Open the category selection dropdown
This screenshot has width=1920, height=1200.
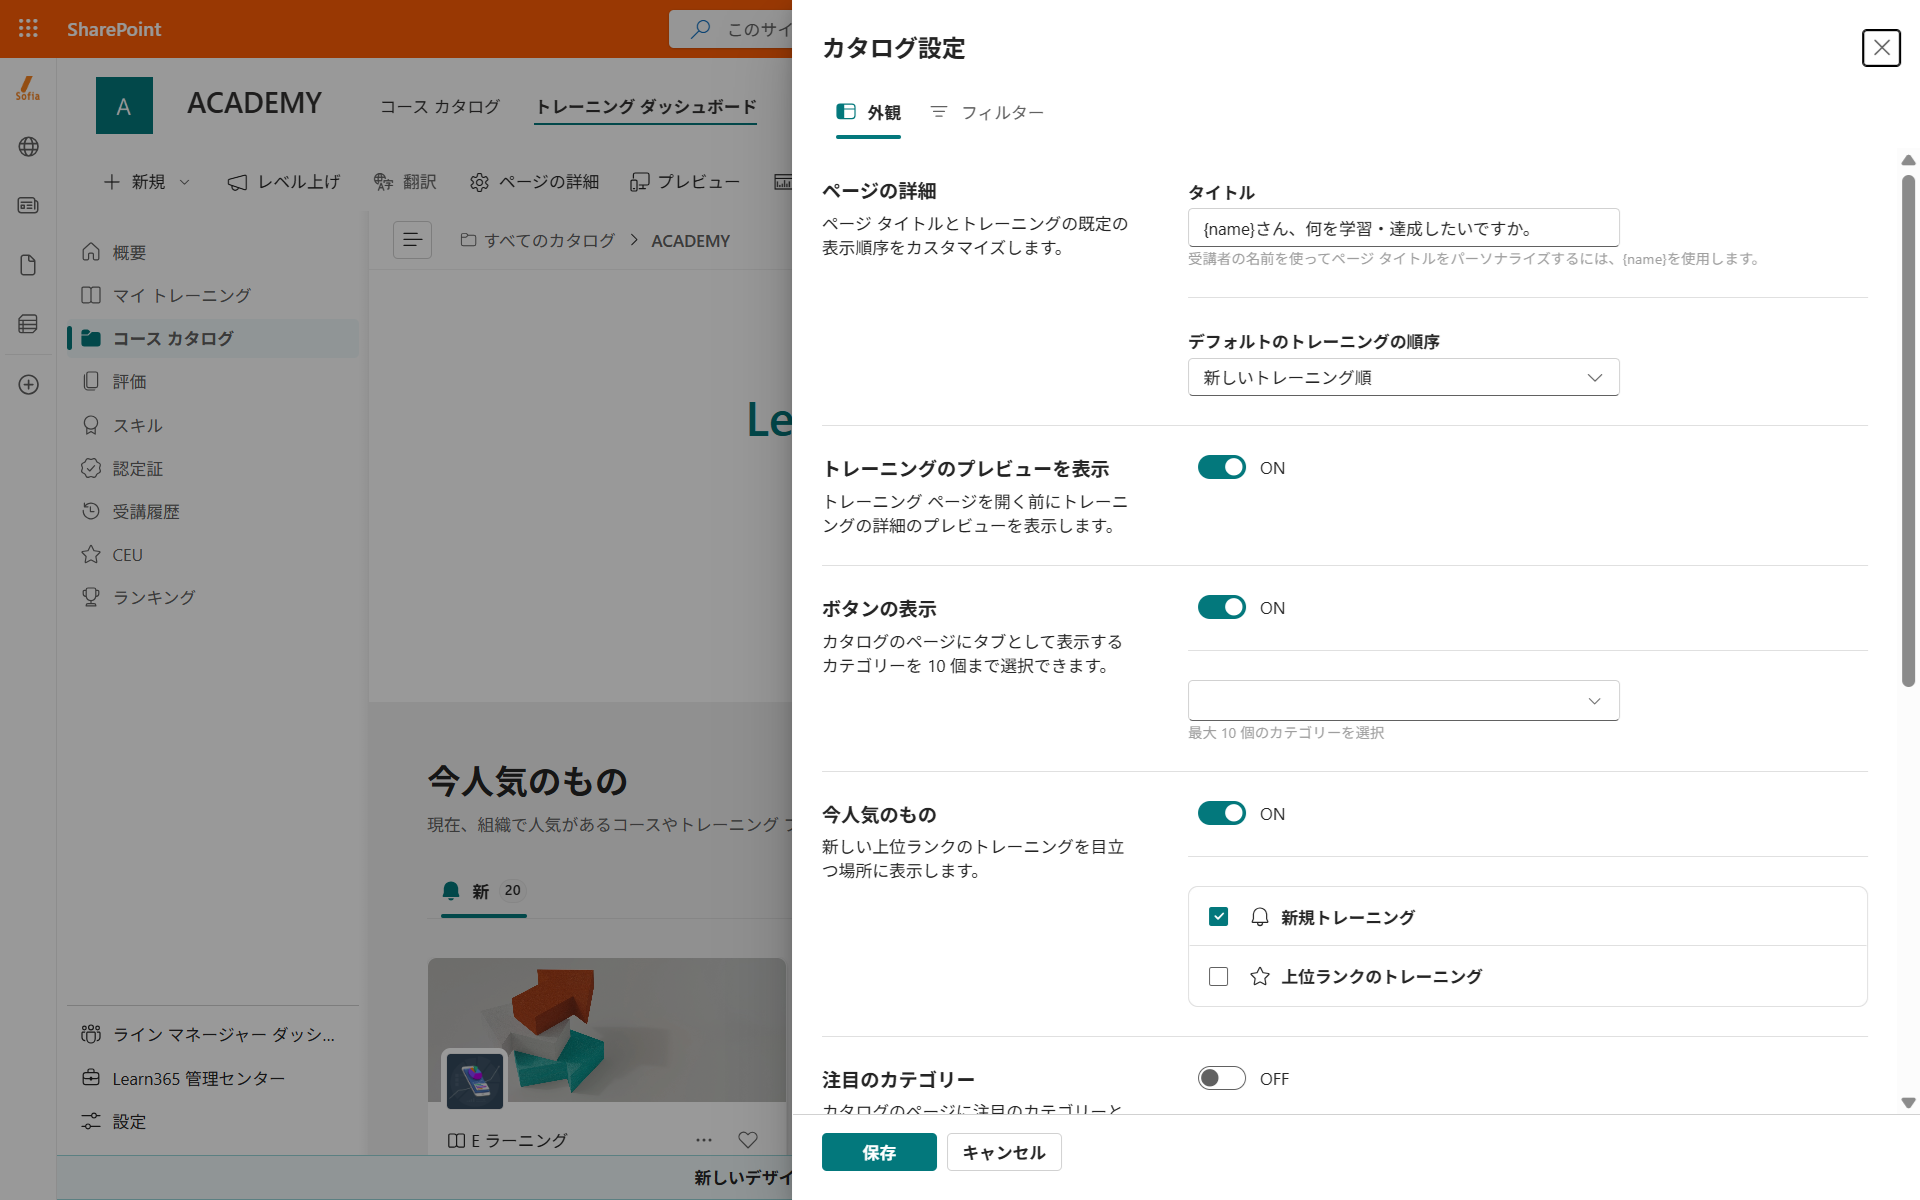1403,700
